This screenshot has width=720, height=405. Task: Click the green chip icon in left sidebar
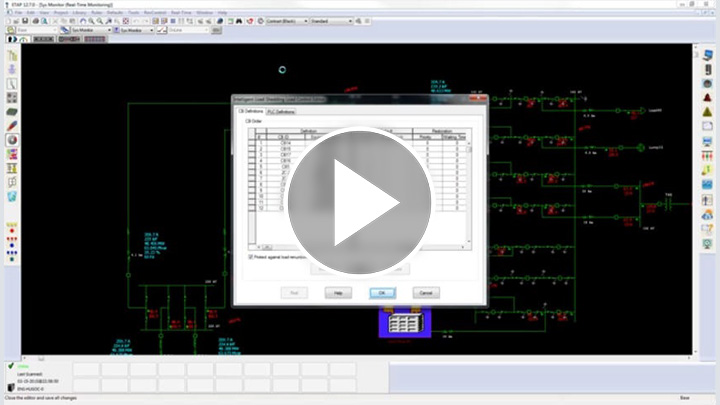(12, 112)
